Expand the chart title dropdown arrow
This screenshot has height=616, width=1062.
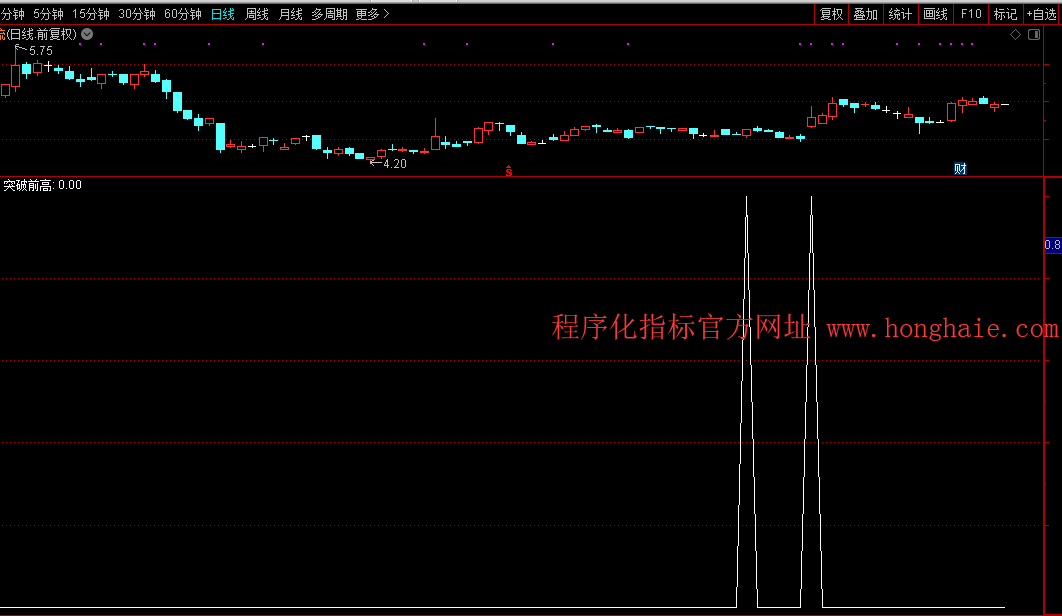pos(87,34)
